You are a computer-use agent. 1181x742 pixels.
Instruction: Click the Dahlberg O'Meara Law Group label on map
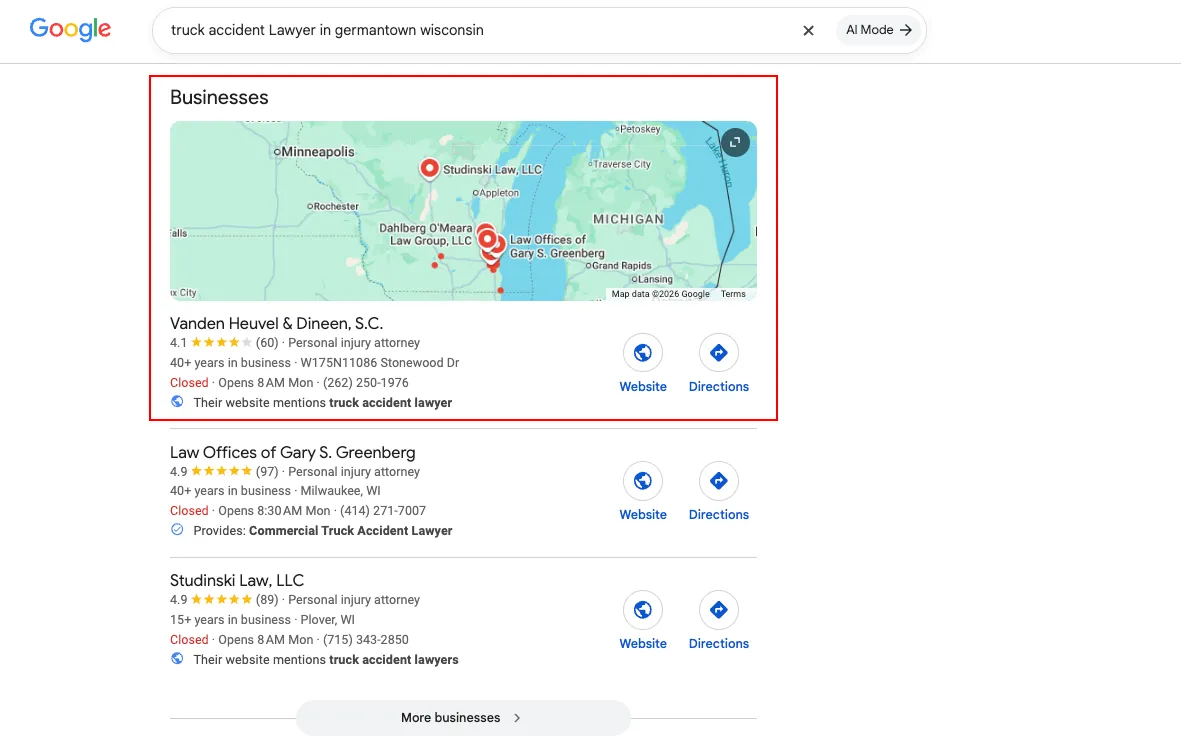point(426,234)
